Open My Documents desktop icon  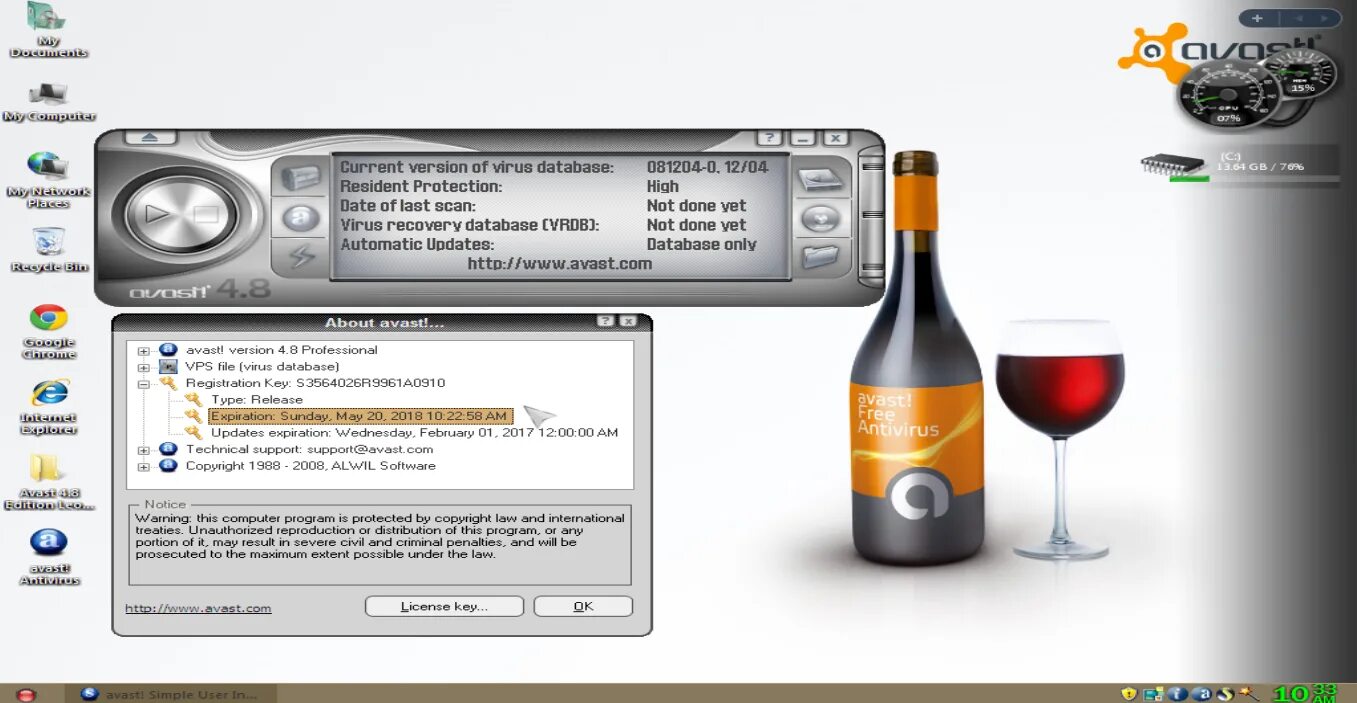(x=48, y=30)
